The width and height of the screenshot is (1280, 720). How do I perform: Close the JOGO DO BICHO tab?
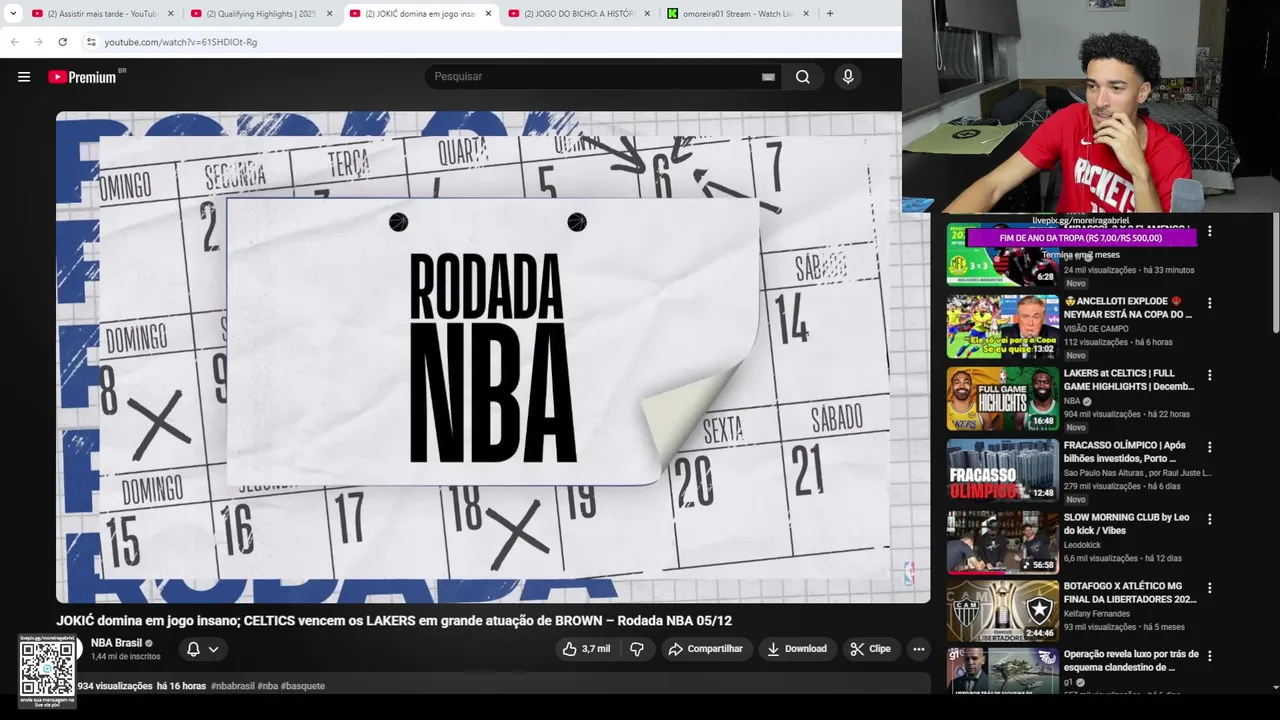[x=647, y=14]
